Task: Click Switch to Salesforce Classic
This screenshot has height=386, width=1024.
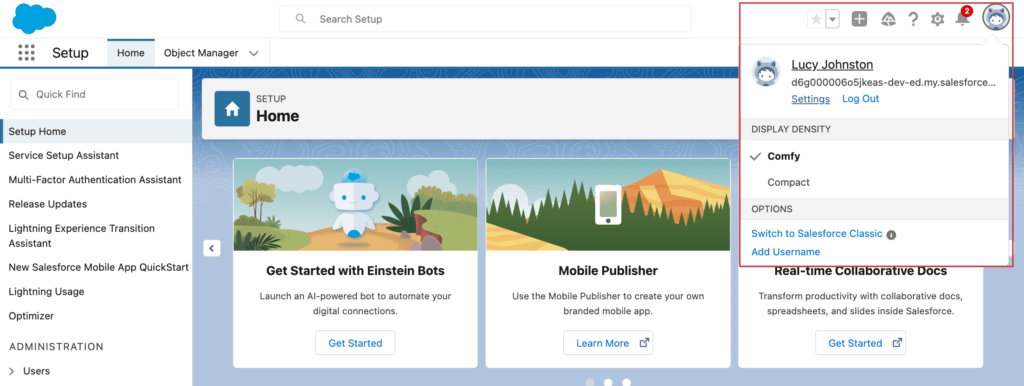Action: [816, 233]
